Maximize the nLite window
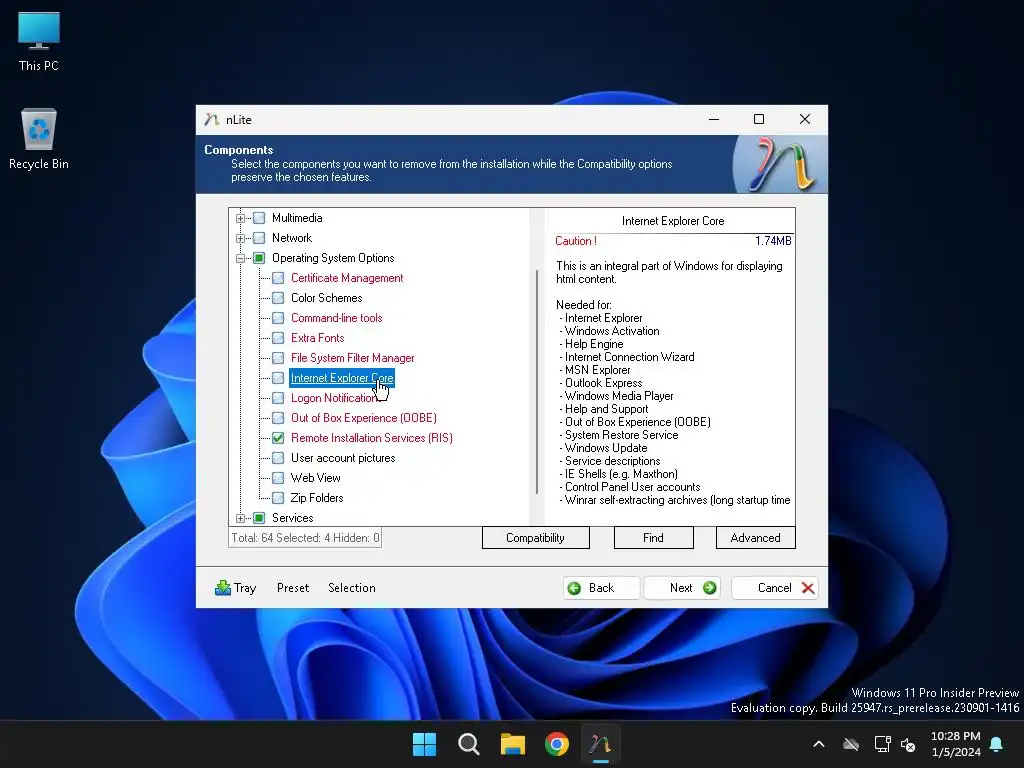Screen dimensions: 1024x768 [x=759, y=119]
